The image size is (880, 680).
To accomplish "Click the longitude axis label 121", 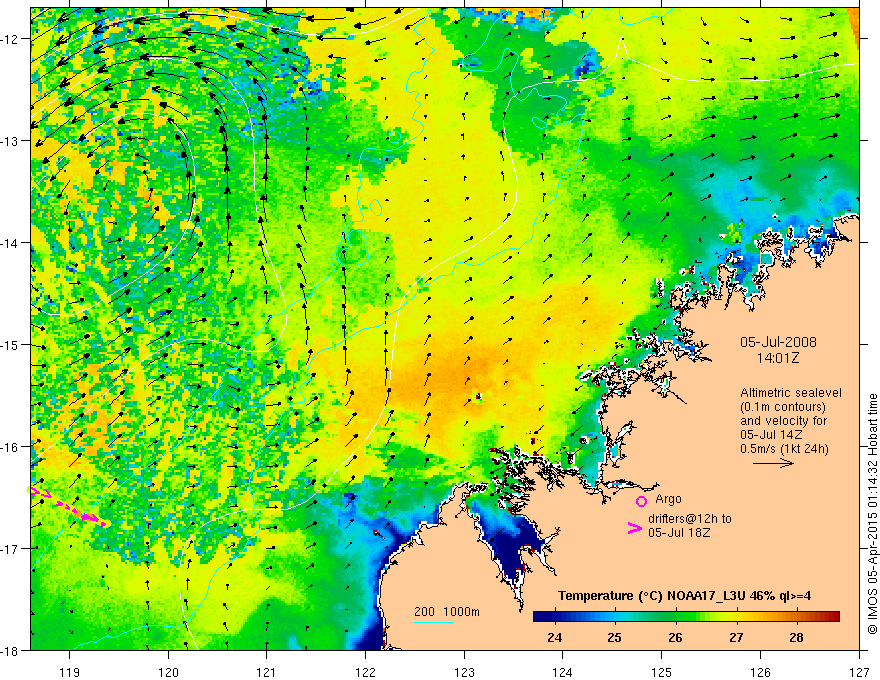I will pos(267,672).
